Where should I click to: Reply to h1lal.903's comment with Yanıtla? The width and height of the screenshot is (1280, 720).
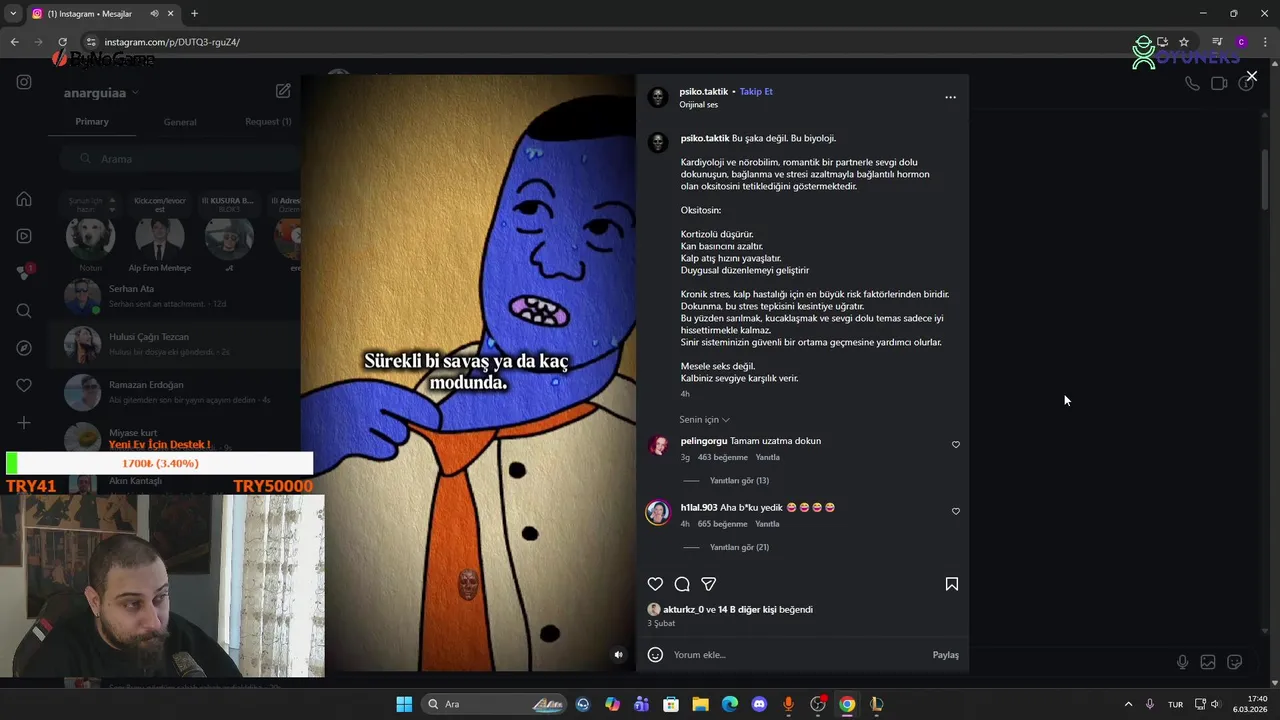click(x=767, y=524)
